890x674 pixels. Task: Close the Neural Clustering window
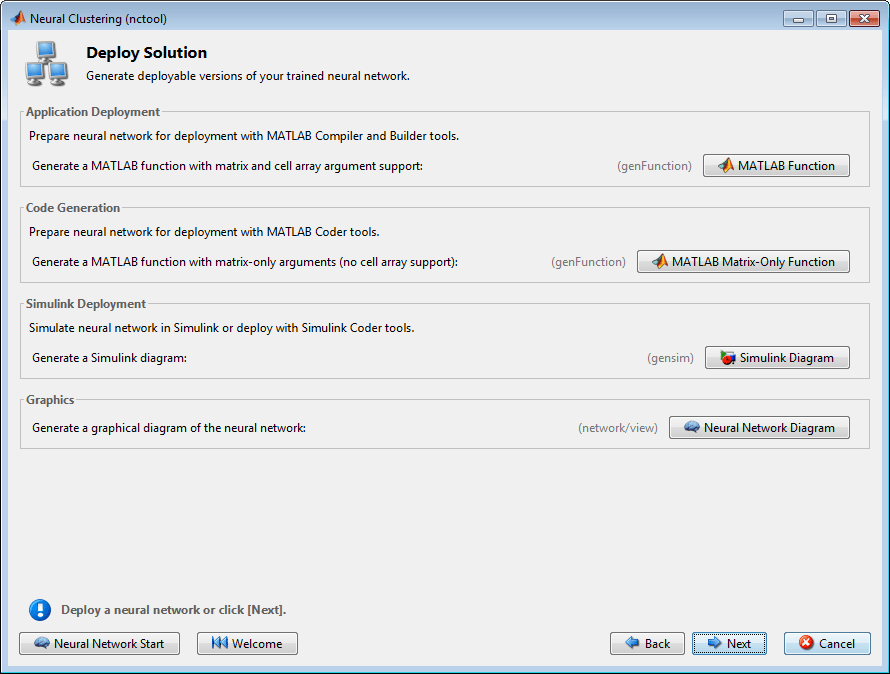862,18
